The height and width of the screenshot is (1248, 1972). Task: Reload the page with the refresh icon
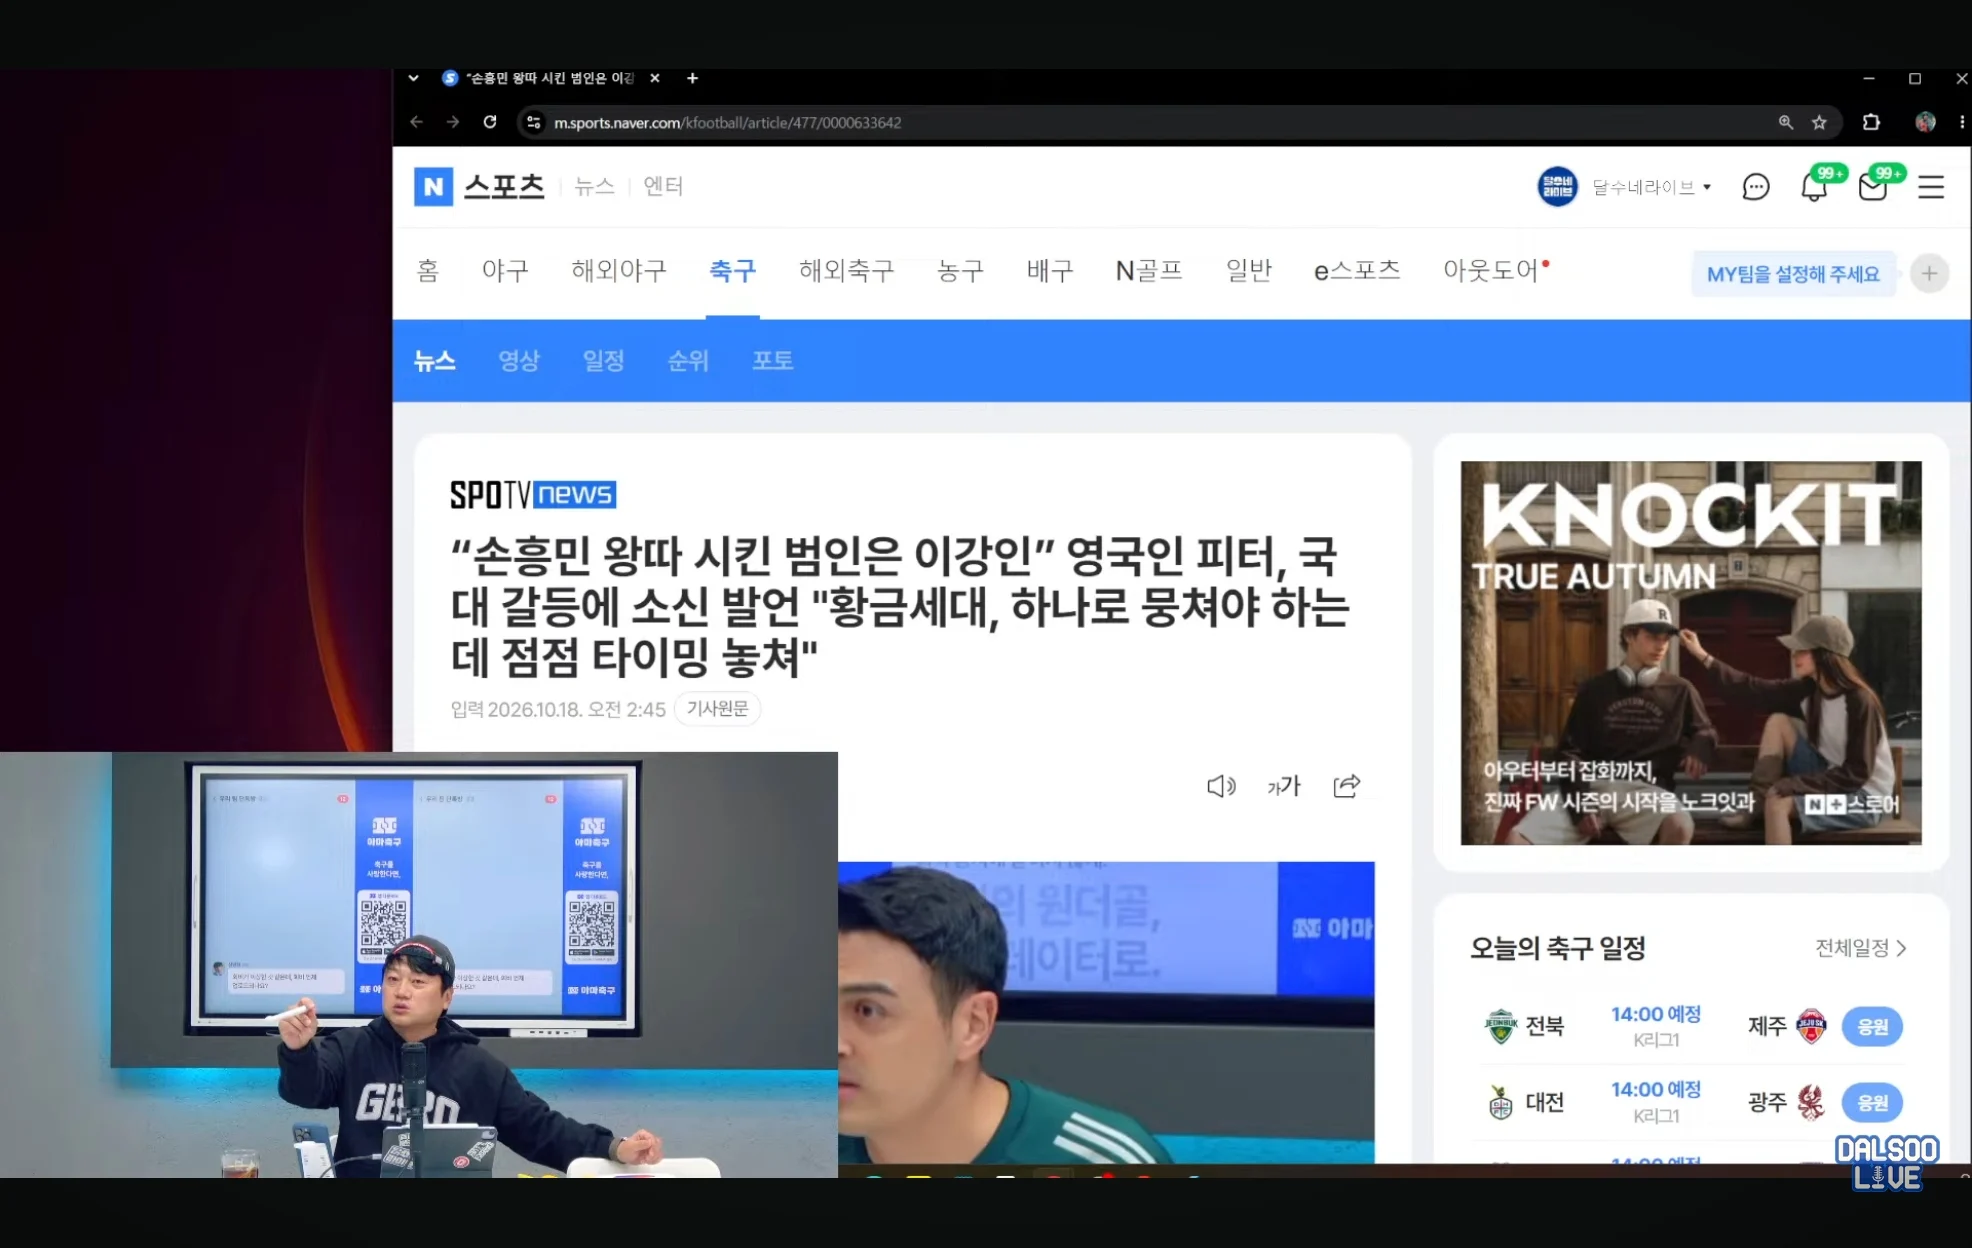490,122
